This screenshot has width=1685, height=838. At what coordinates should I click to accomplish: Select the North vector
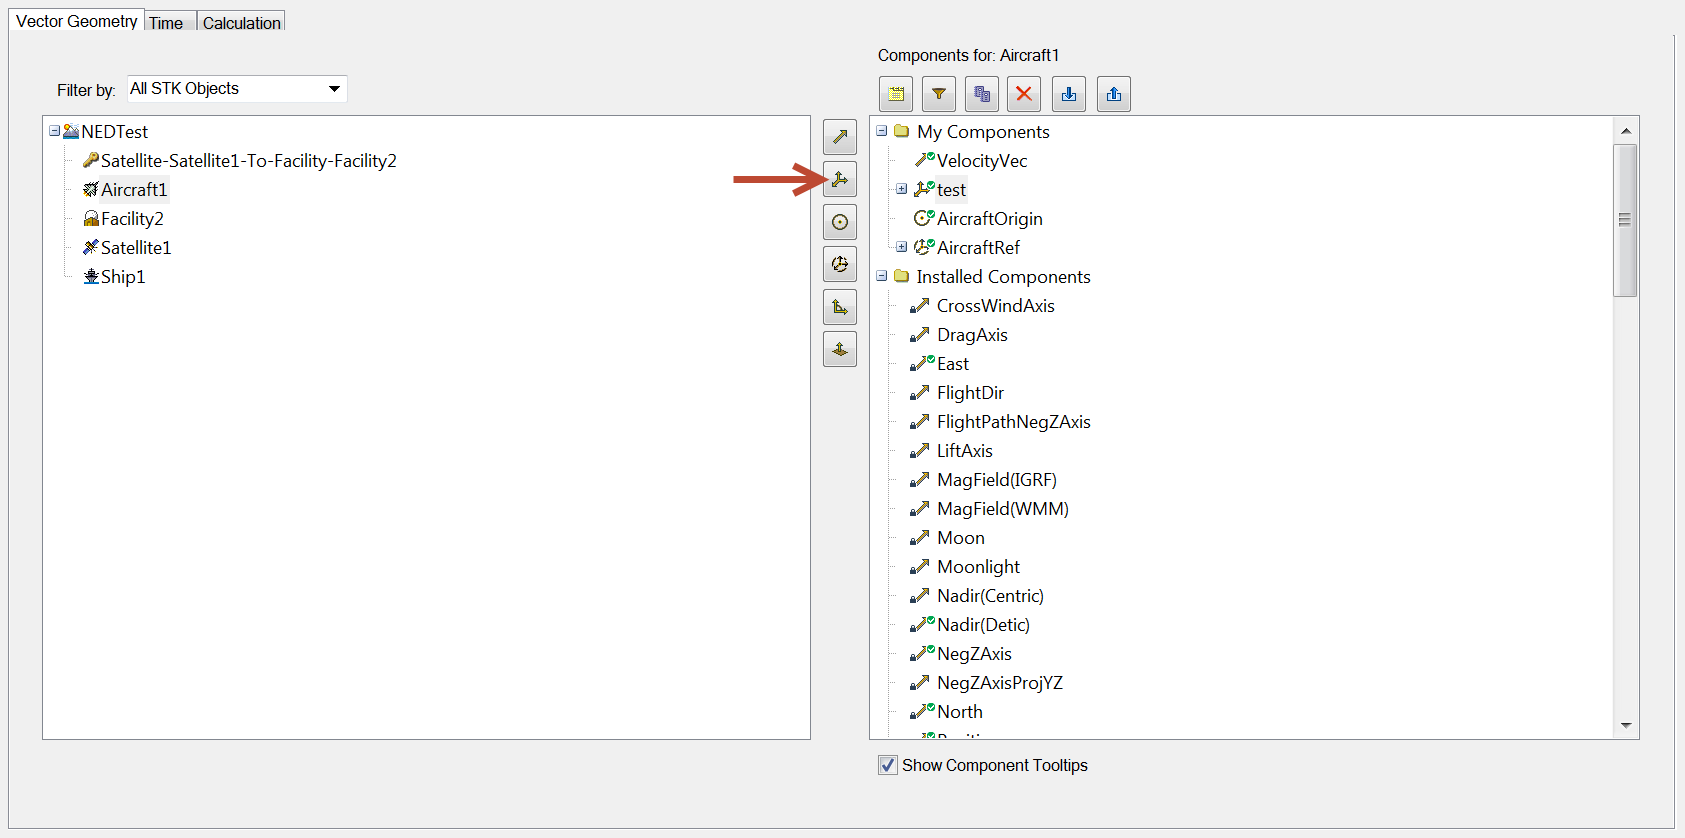[x=960, y=711]
